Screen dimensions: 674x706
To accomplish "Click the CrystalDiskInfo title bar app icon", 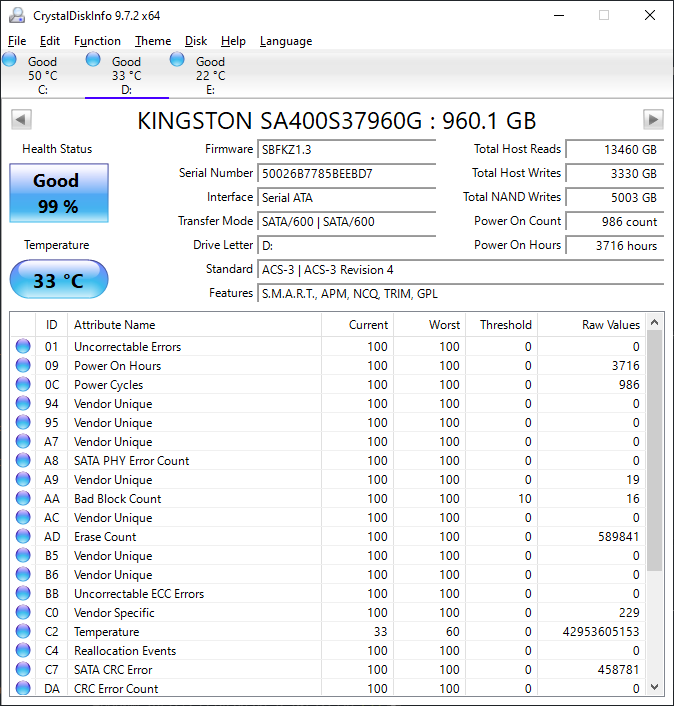I will click(x=17, y=15).
